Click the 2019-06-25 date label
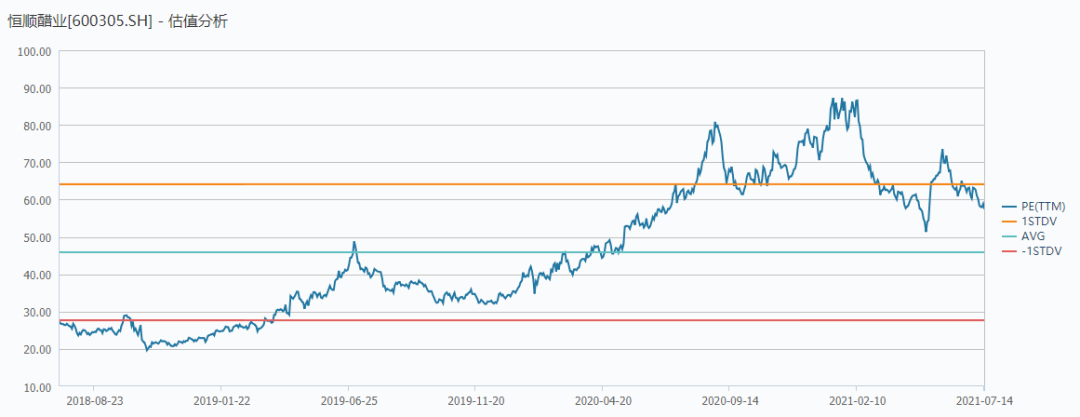Image resolution: width=1080 pixels, height=417 pixels. point(348,400)
